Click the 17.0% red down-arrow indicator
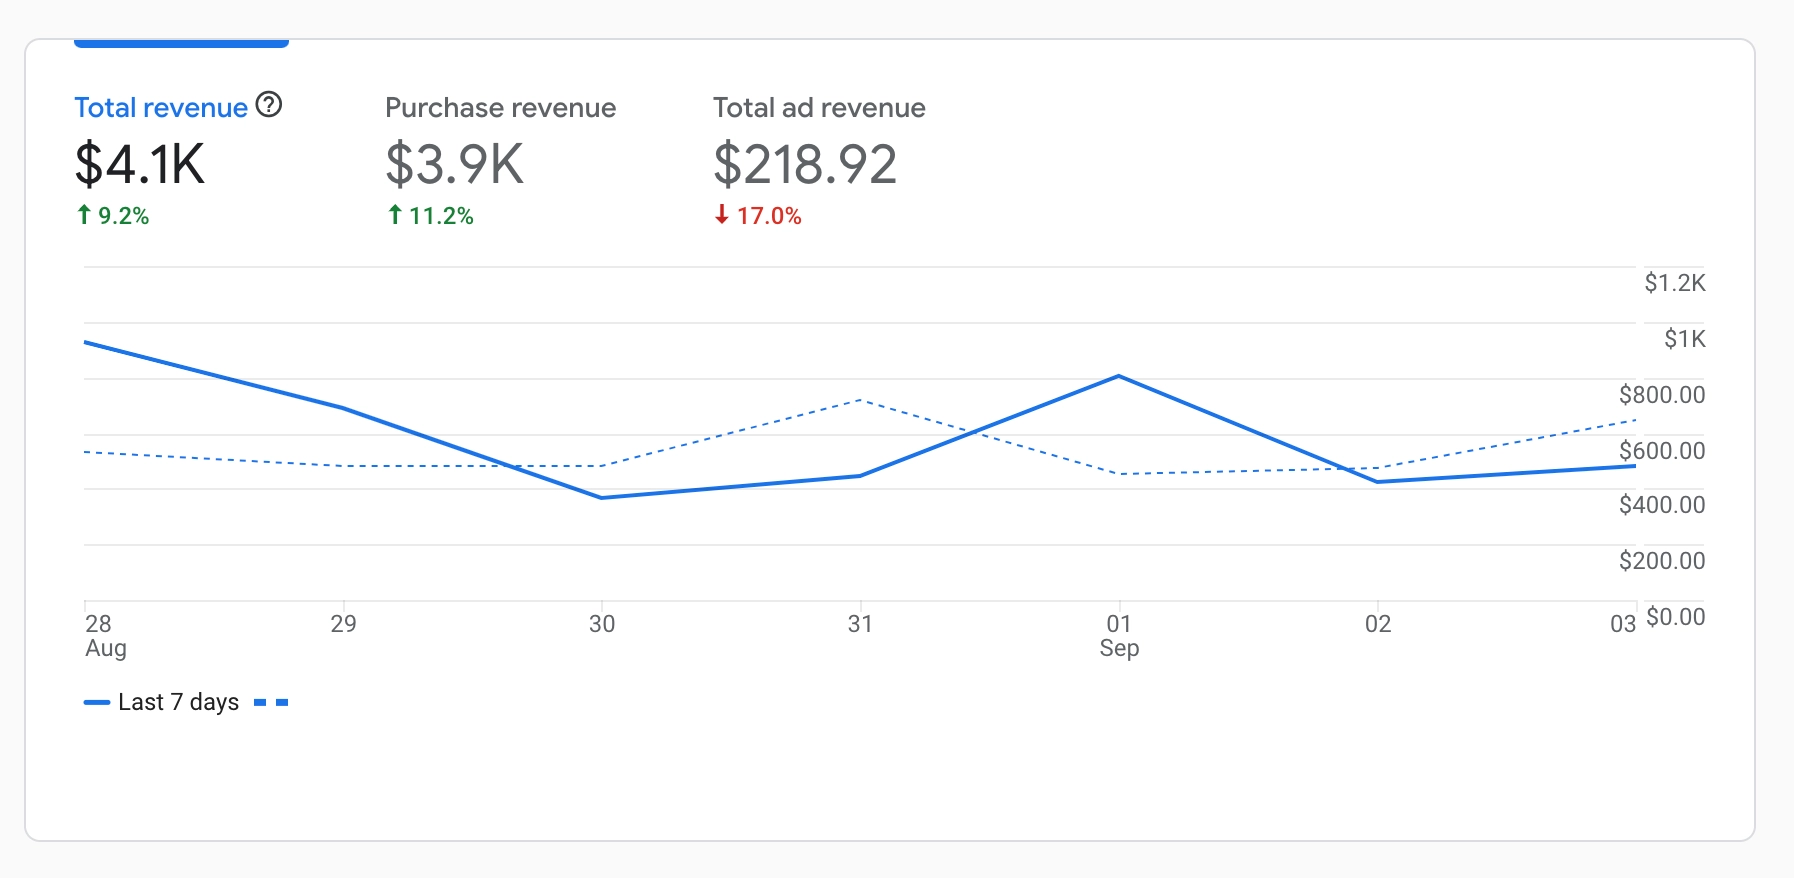 (x=758, y=216)
